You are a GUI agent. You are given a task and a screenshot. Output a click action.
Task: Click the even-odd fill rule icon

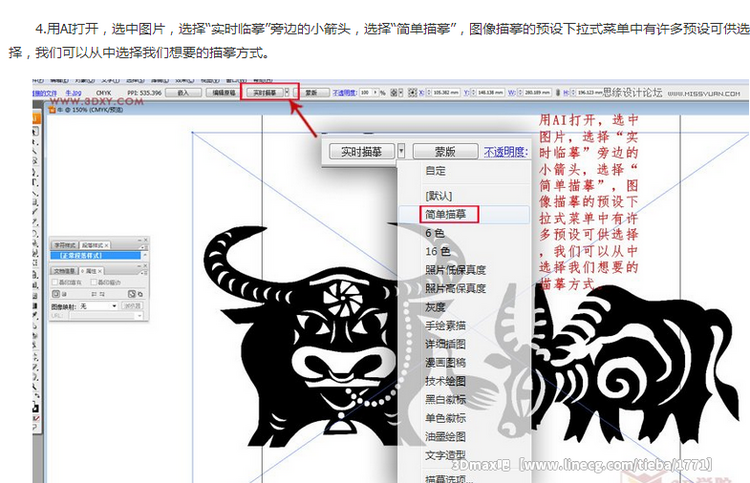[x=140, y=295]
